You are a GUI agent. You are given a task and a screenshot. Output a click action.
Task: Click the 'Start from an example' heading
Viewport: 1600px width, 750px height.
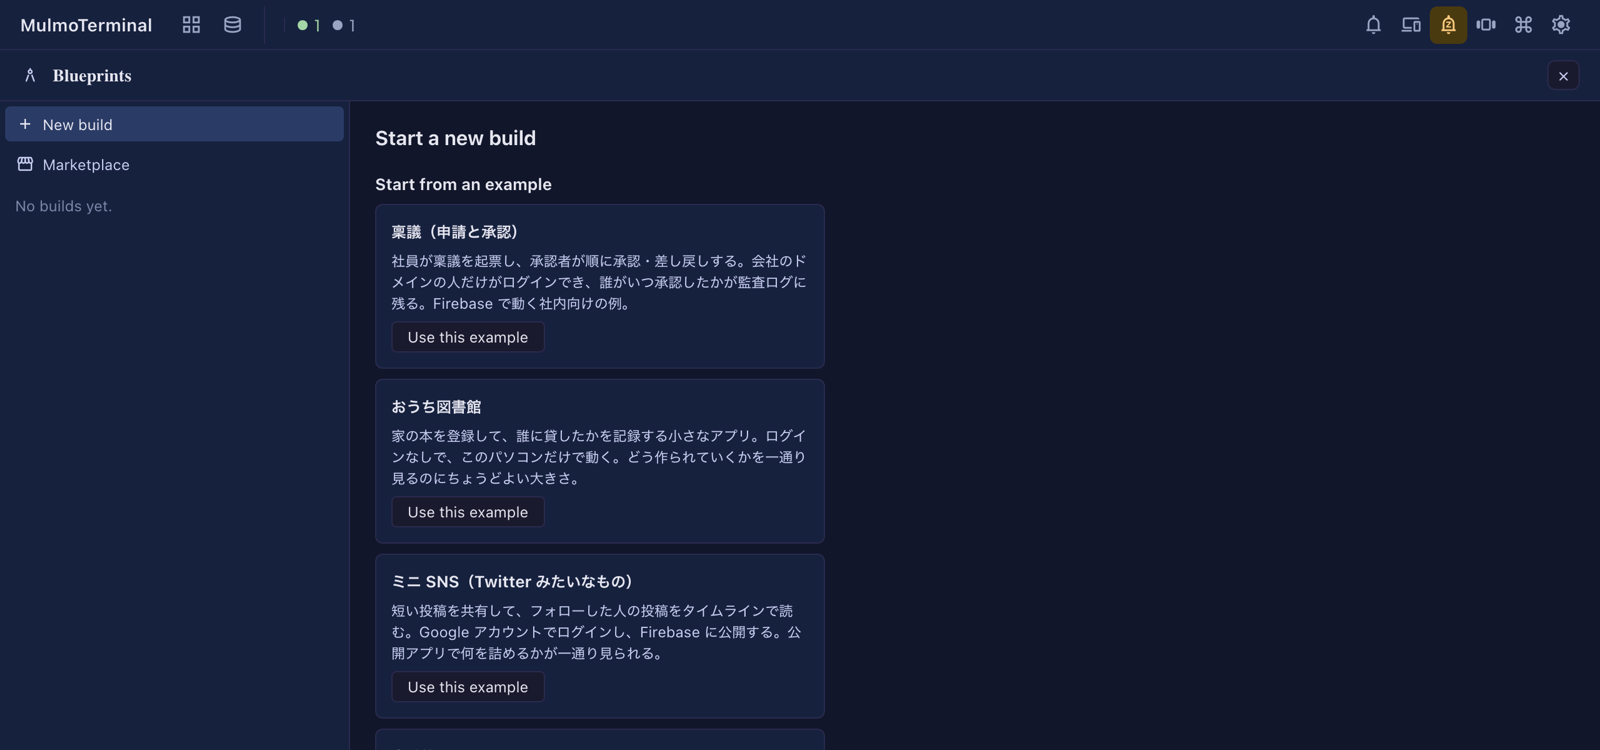click(x=463, y=184)
